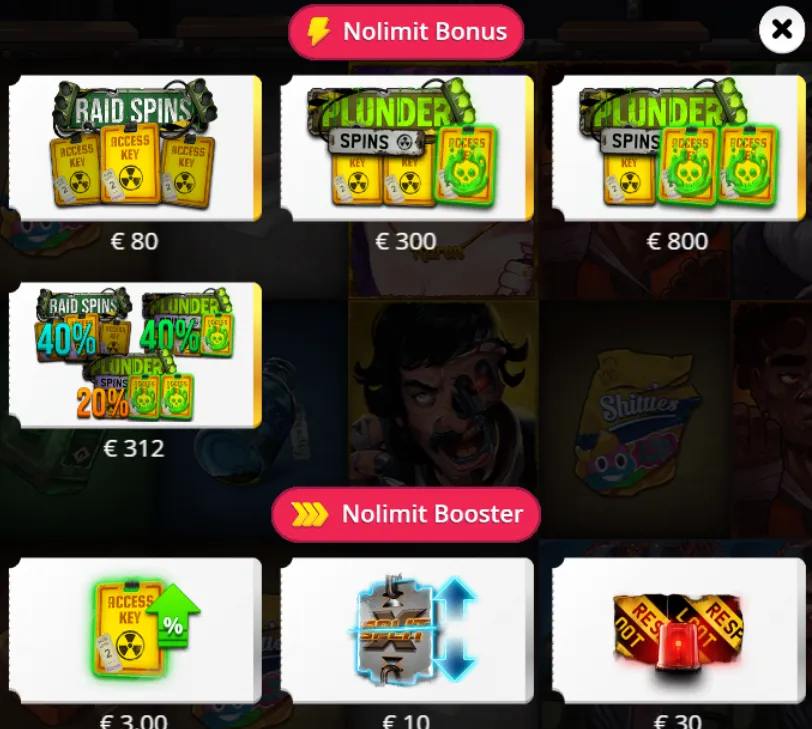The image size is (812, 729).
Task: Click the Nolimit Booster header button
Action: coord(406,514)
